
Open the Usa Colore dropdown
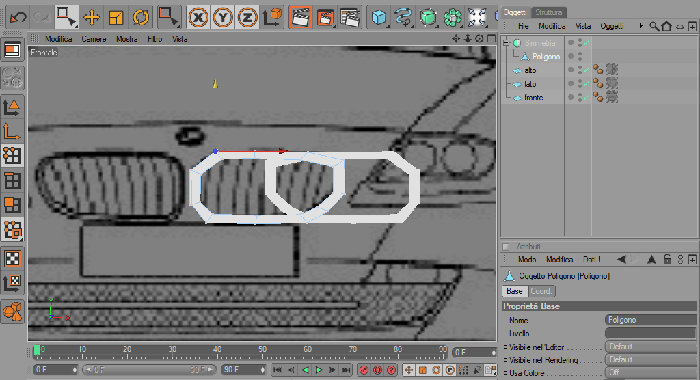(x=650, y=372)
